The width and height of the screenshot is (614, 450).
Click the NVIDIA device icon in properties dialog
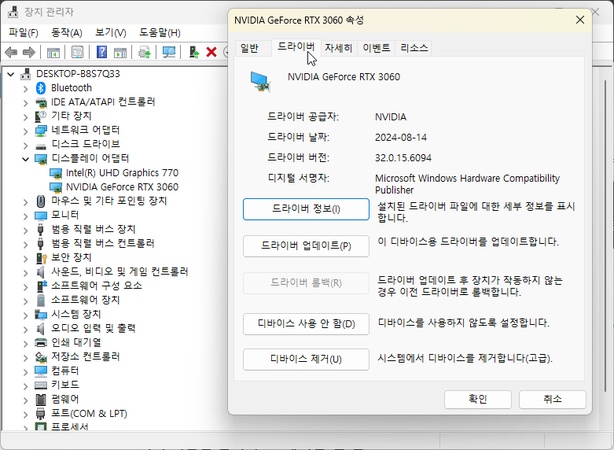pyautogui.click(x=260, y=81)
